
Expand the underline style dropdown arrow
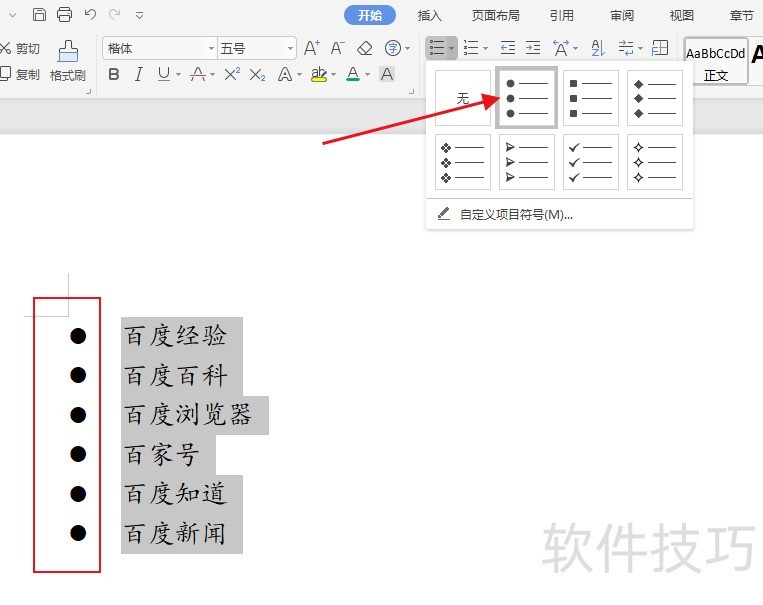178,74
